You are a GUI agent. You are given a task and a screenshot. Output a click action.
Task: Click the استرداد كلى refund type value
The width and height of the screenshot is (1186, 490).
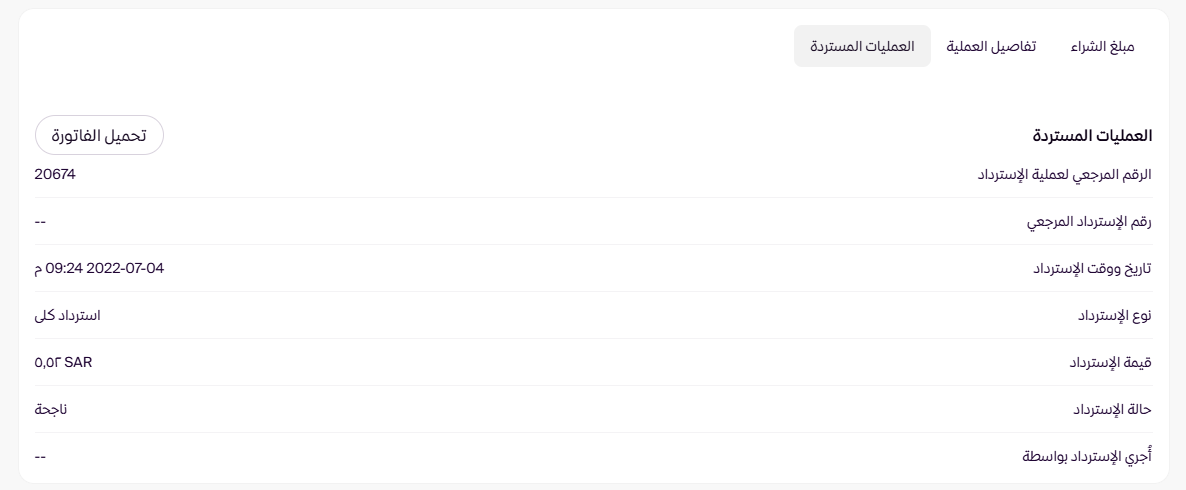coord(67,315)
